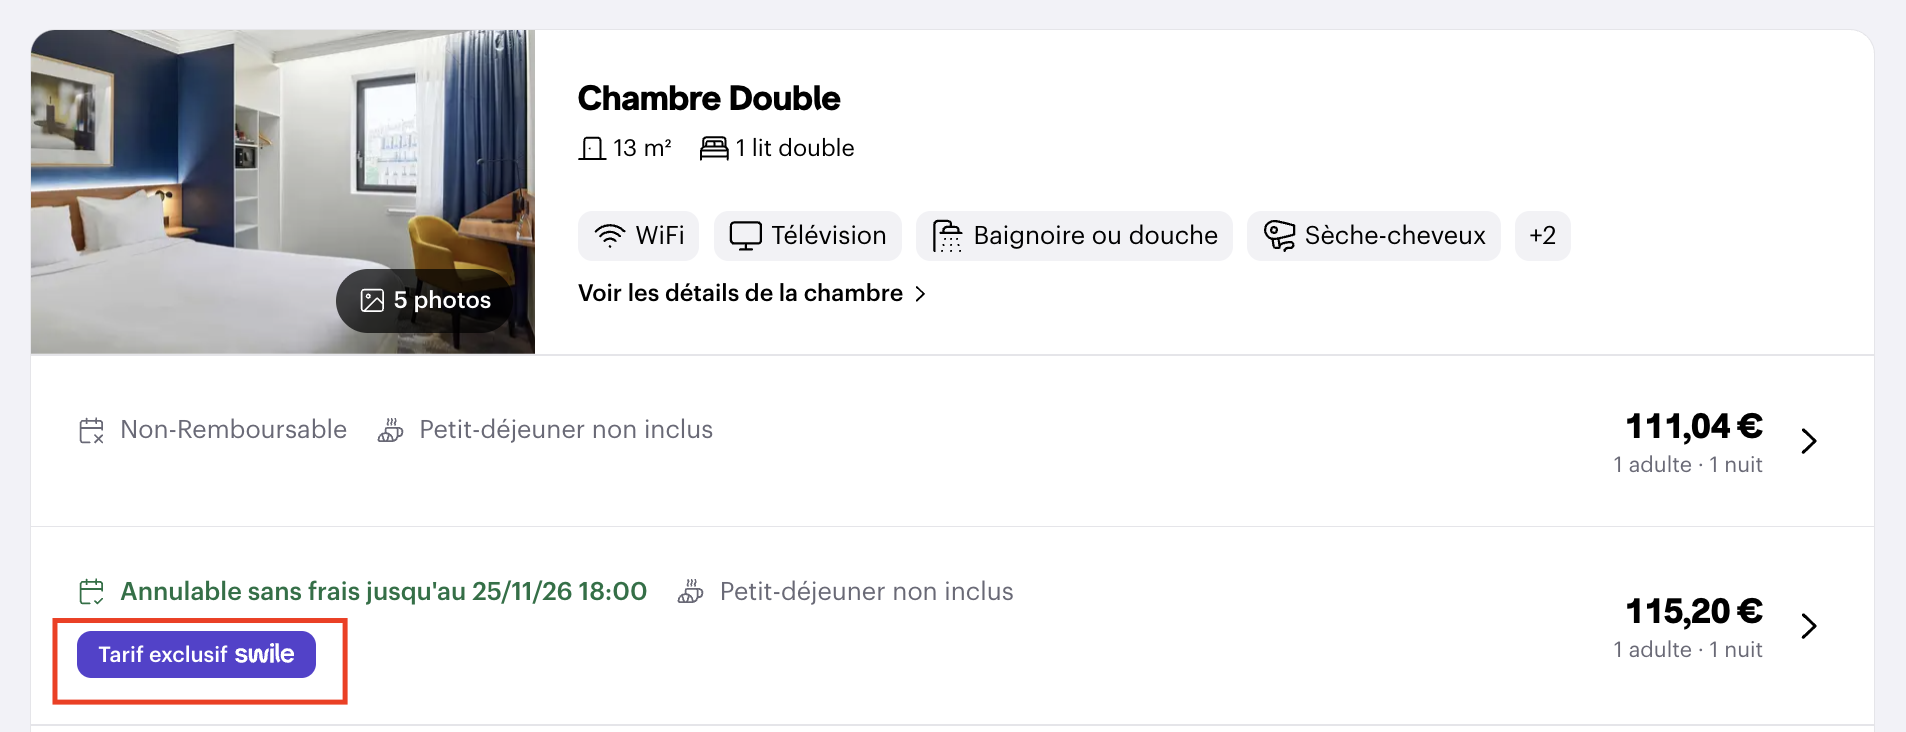Open Voir les détails de la chambre

pos(752,293)
